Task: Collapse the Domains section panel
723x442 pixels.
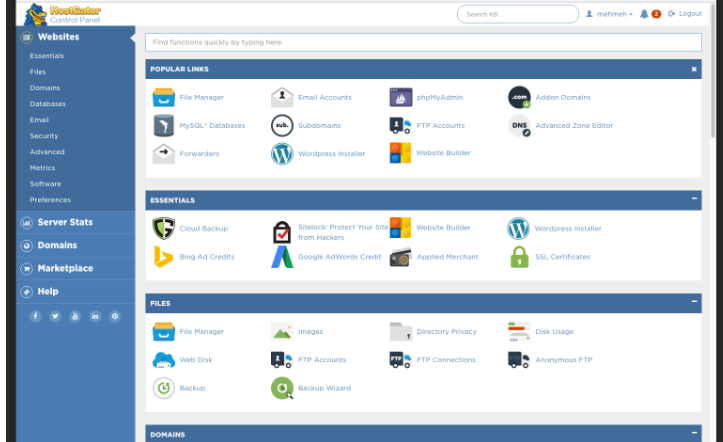Action: 694,433
